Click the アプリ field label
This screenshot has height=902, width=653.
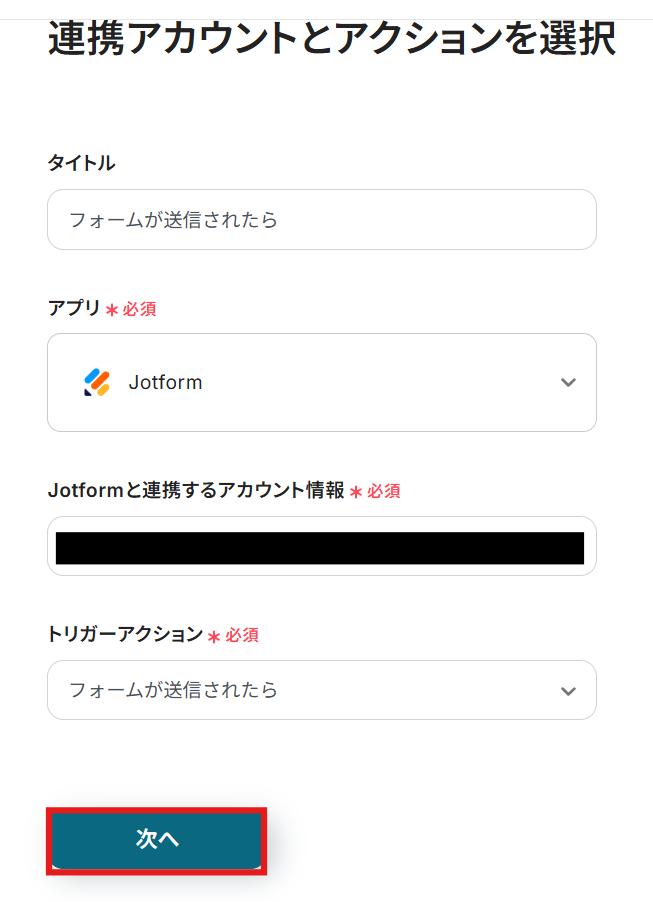point(74,308)
